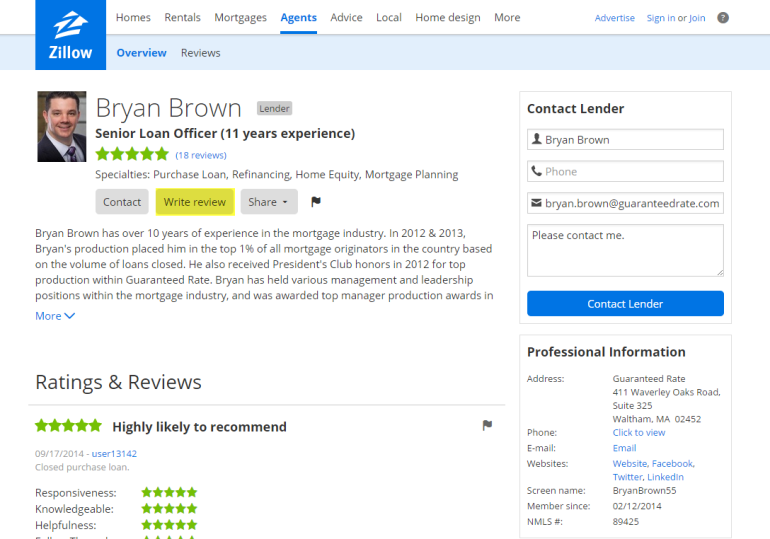Open the lender's LinkedIn link
This screenshot has height=539, width=770.
665,477
